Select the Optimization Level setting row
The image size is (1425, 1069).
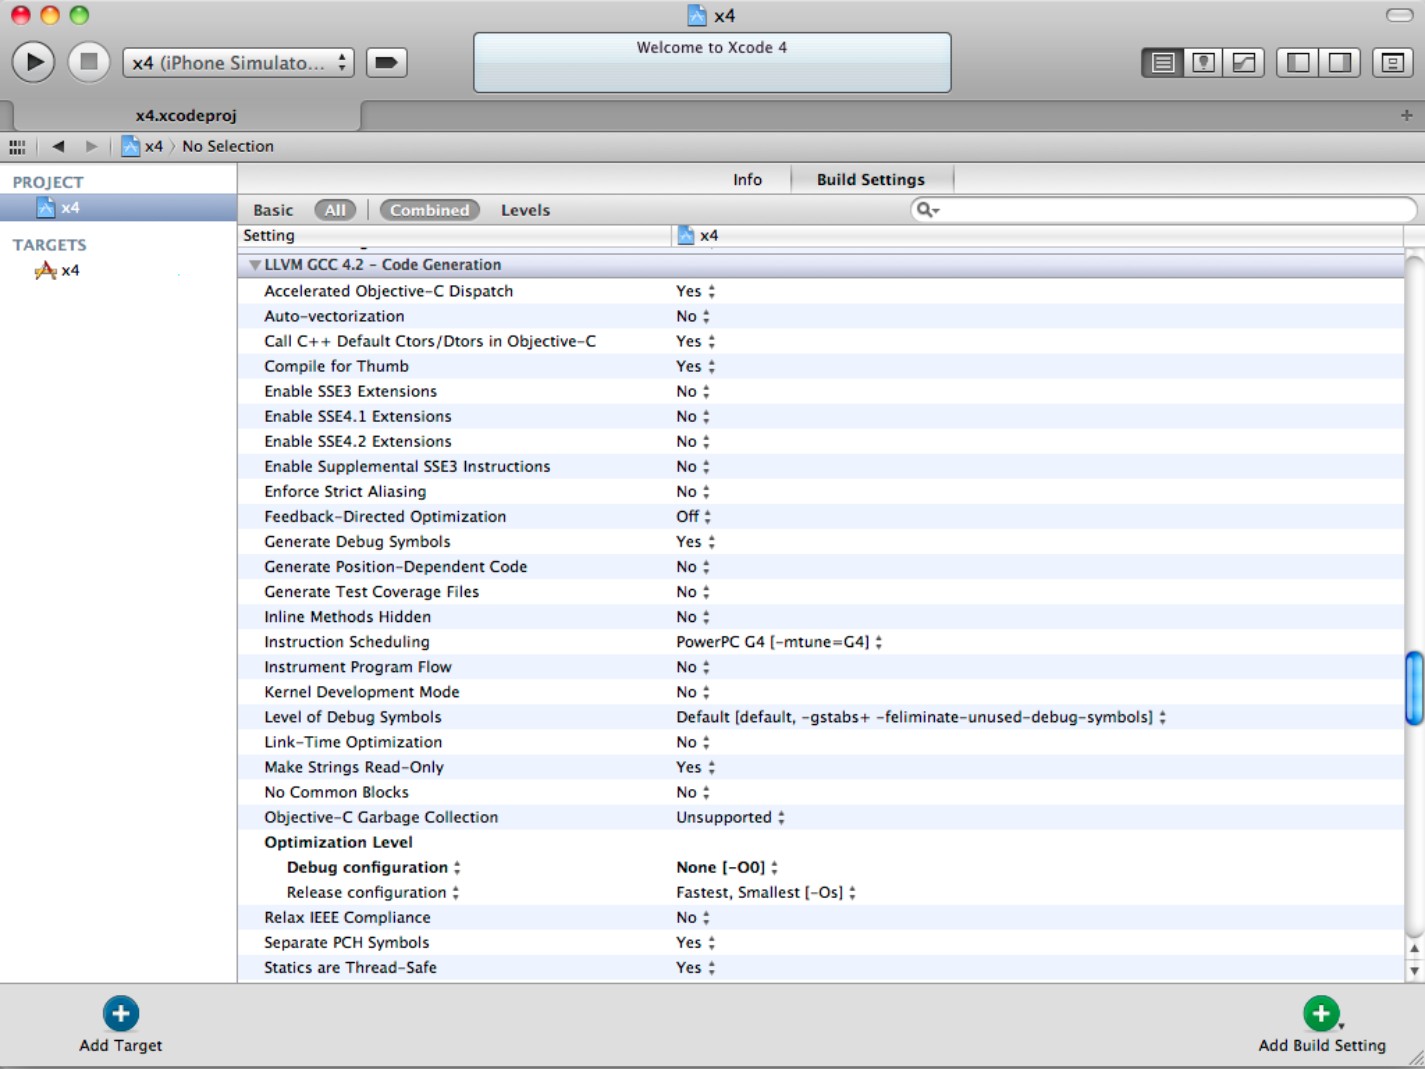coord(820,842)
